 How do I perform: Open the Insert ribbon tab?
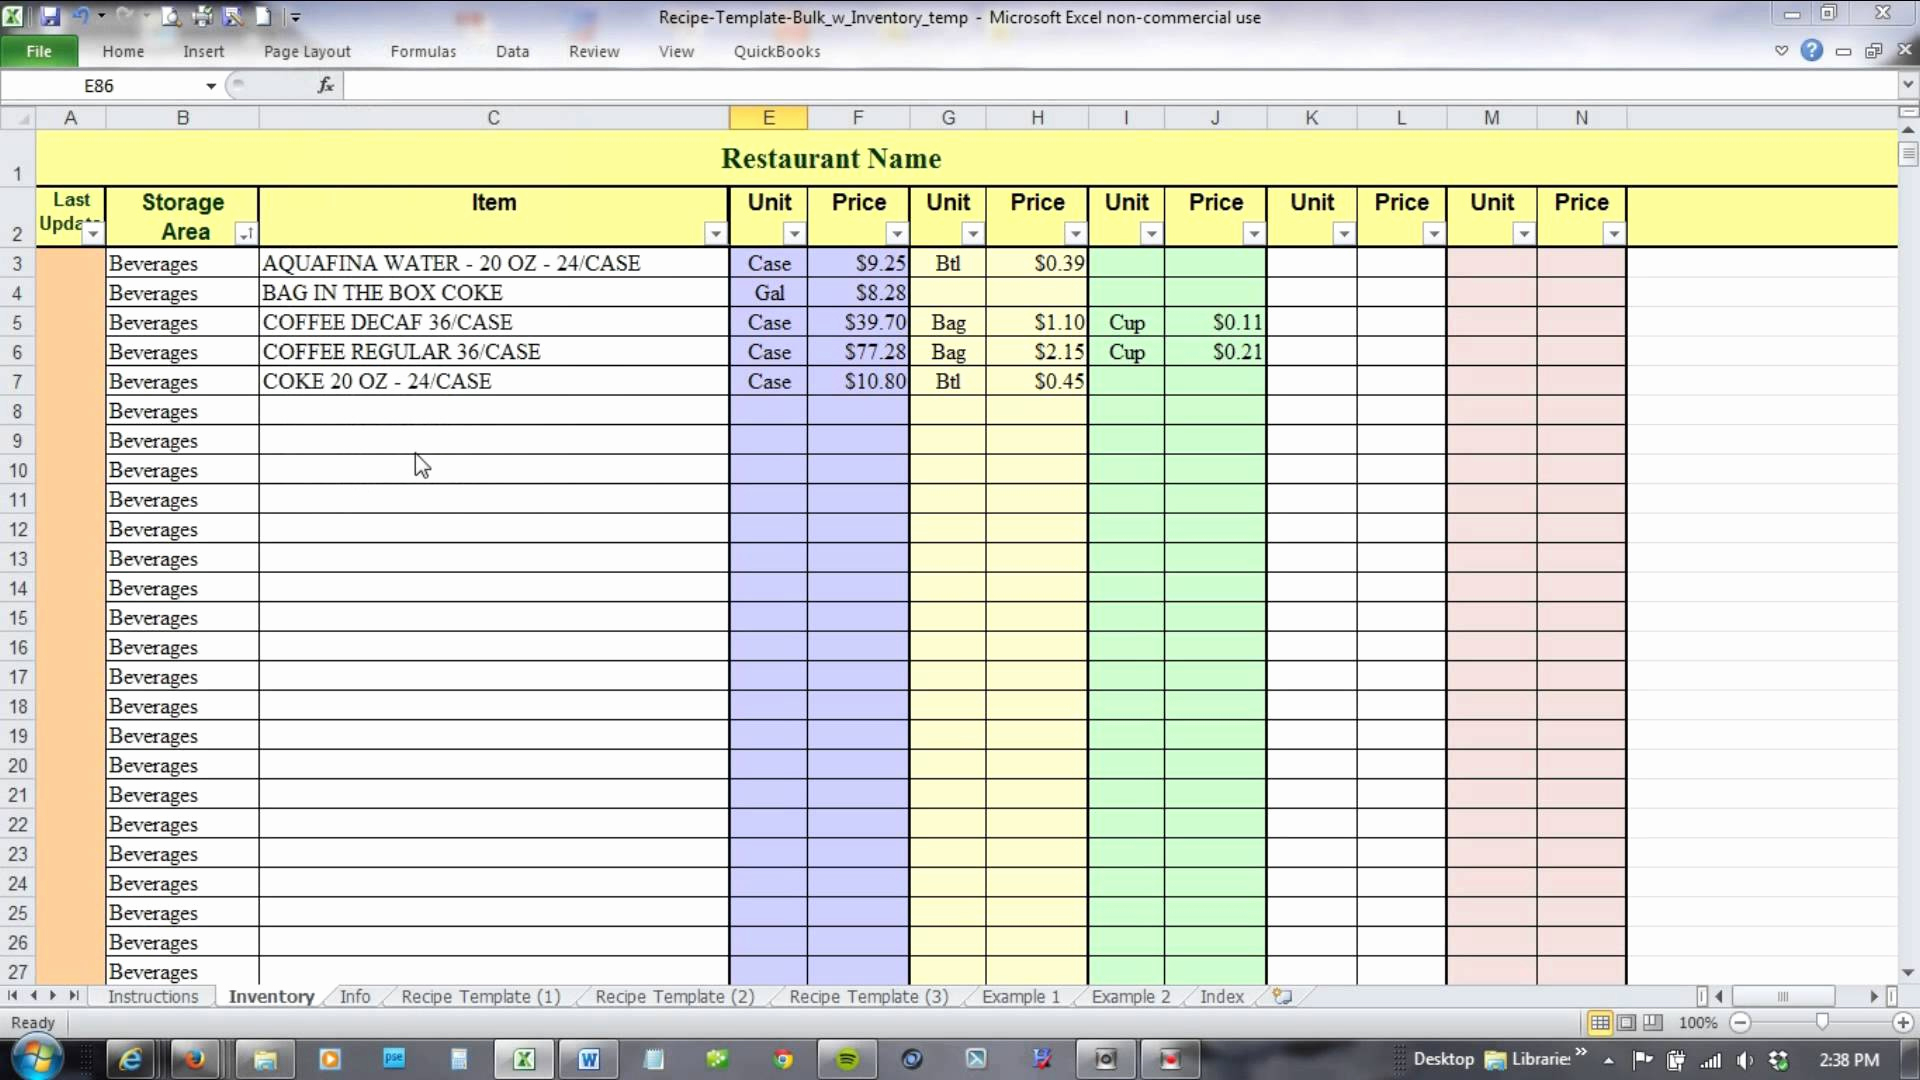coord(204,50)
